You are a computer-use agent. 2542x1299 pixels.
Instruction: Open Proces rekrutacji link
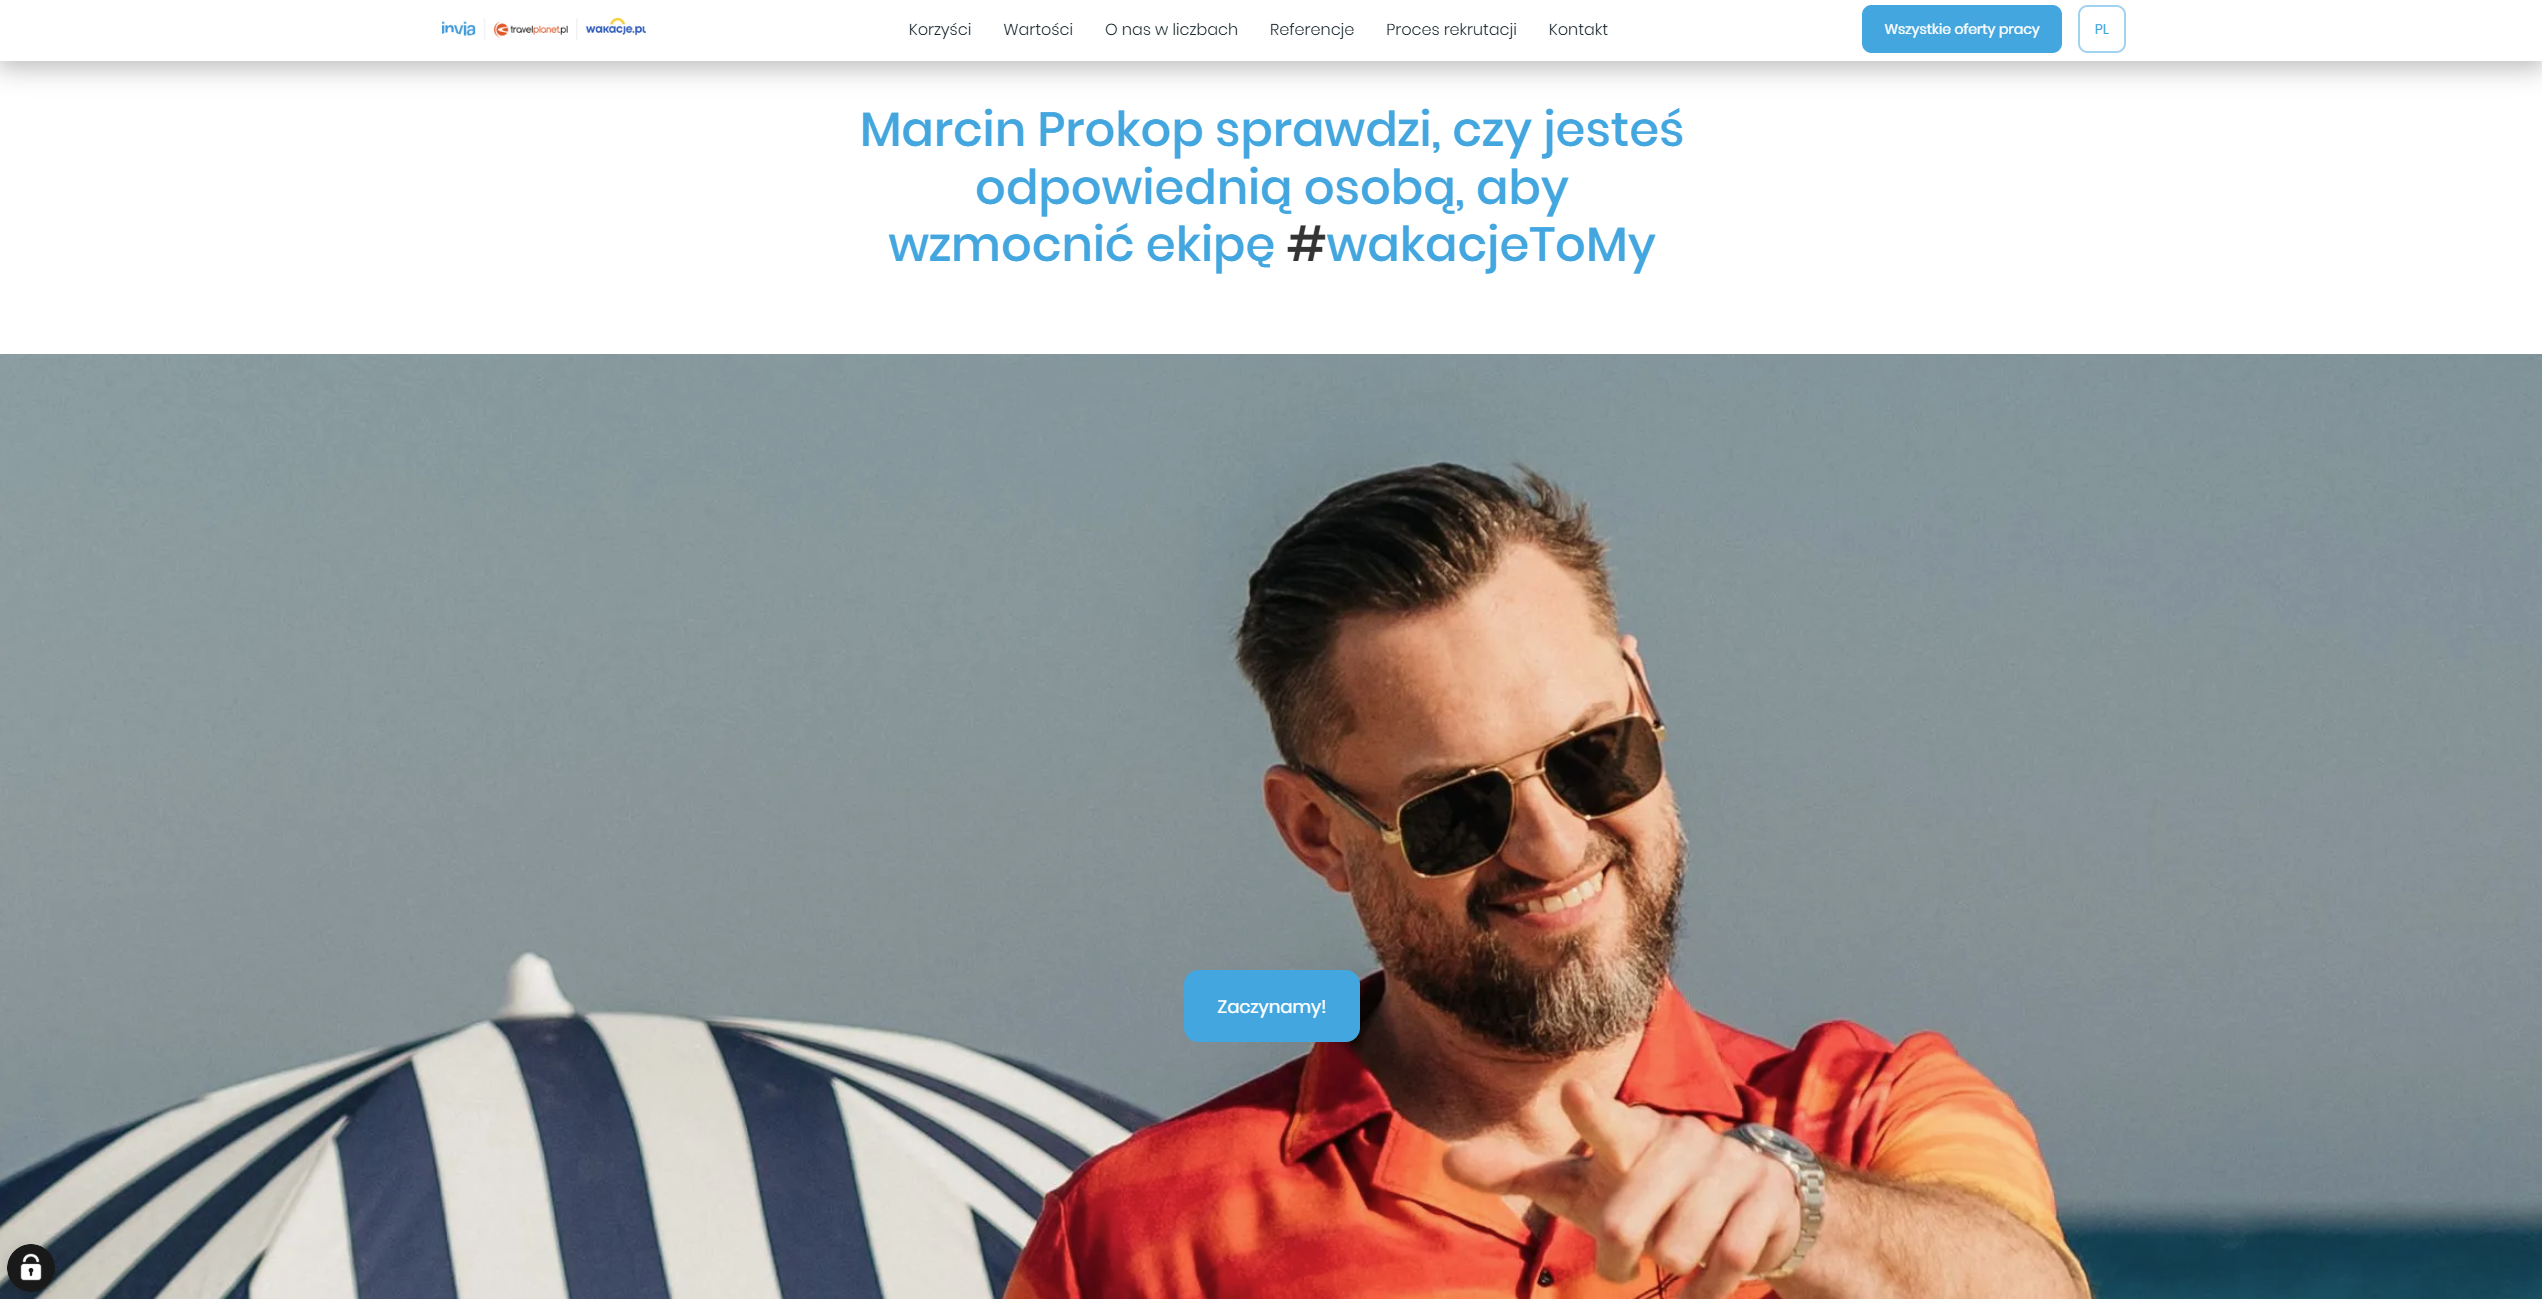tap(1451, 30)
